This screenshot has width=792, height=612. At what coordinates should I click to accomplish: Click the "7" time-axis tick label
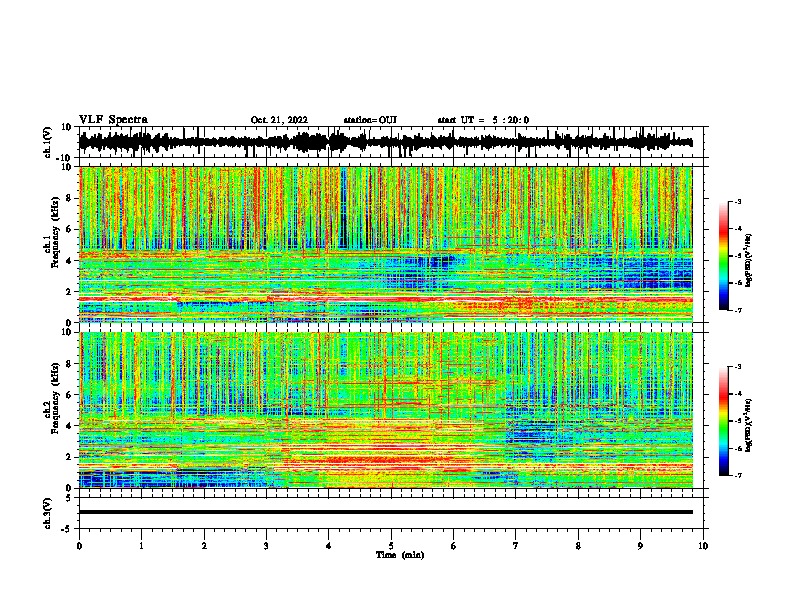coord(516,546)
